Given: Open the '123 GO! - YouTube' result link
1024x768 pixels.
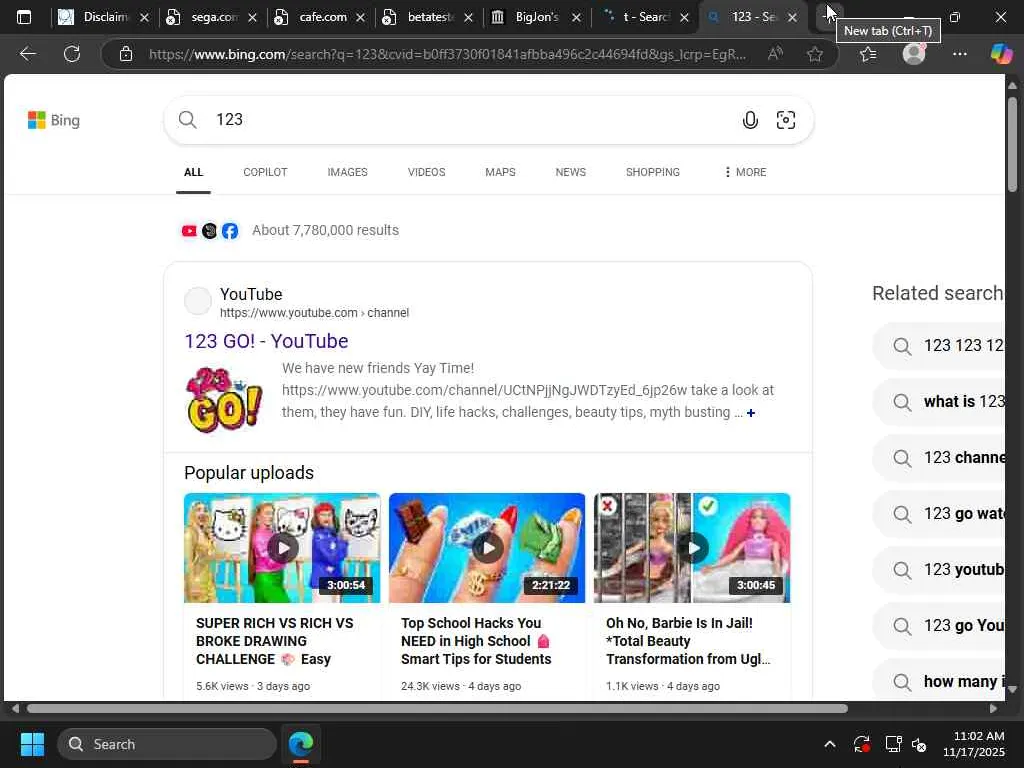Looking at the screenshot, I should click(266, 341).
